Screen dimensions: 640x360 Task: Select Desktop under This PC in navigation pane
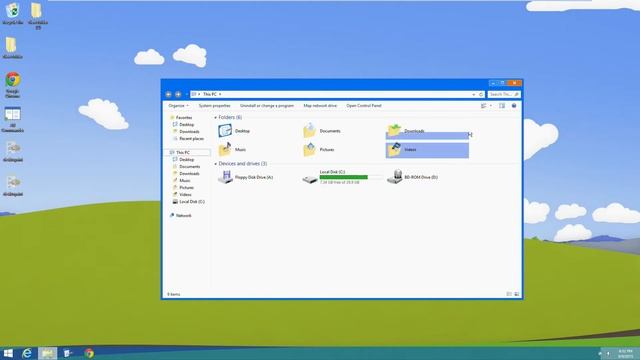(183, 160)
